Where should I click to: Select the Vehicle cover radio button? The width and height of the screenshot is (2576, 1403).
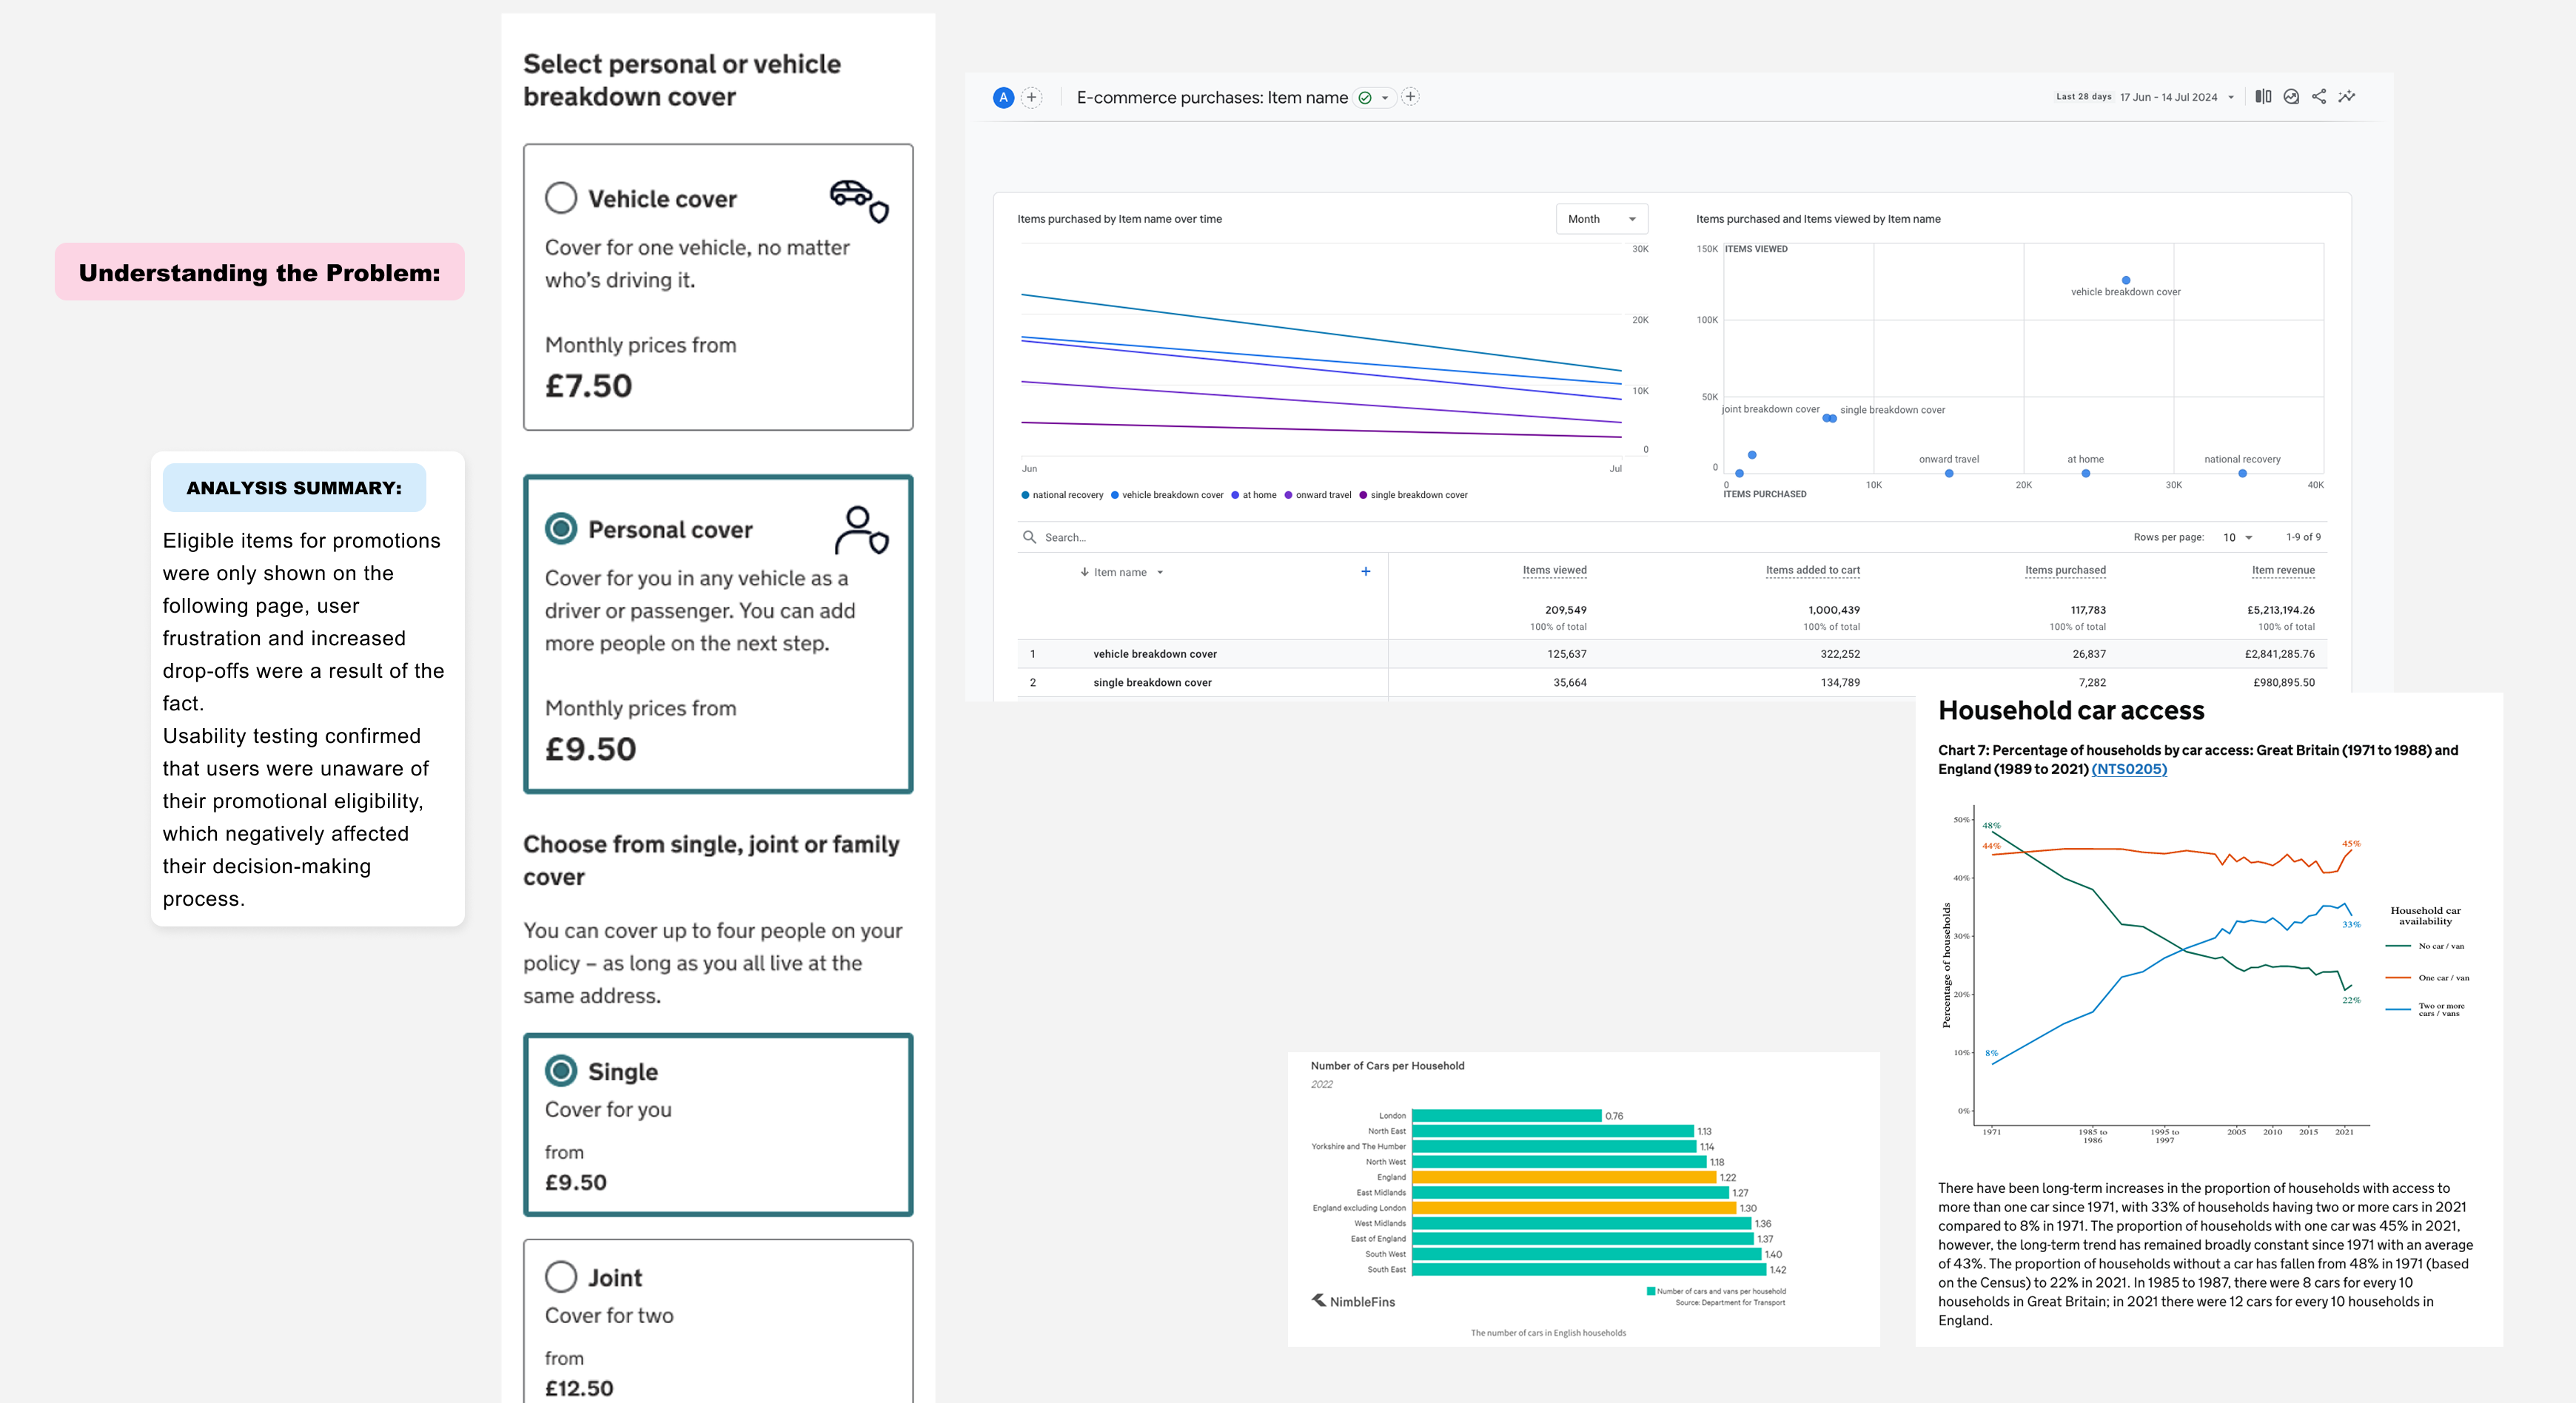pos(561,198)
